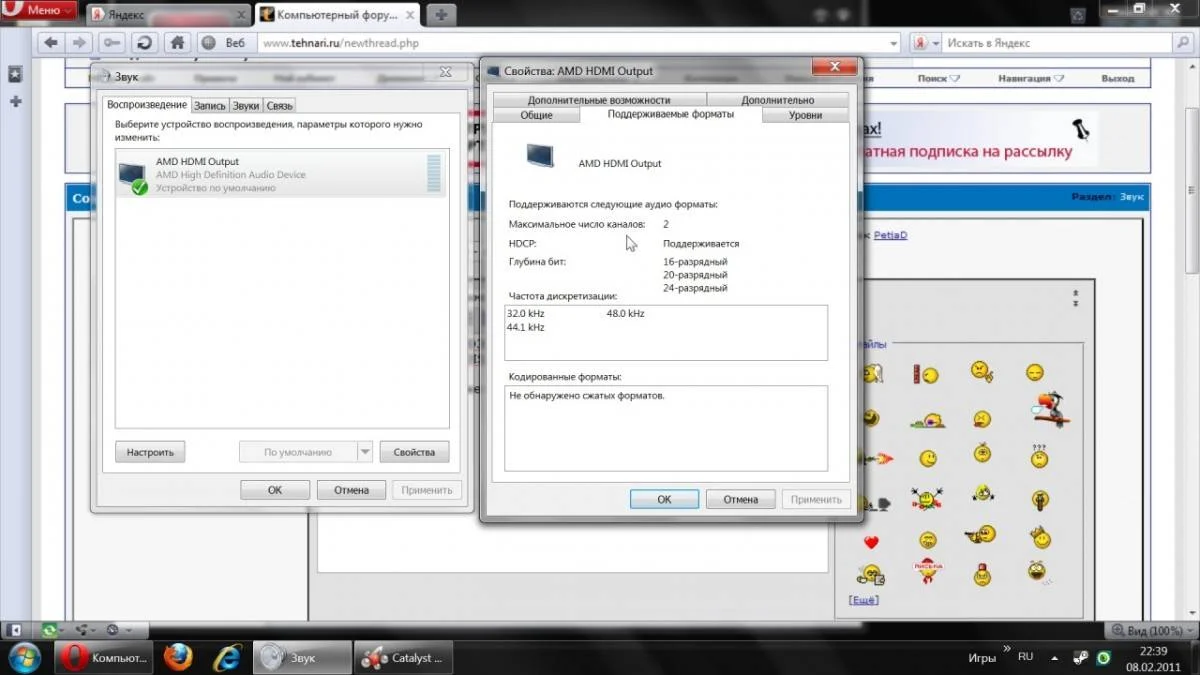The height and width of the screenshot is (675, 1200).
Task: Select 48.0 kHz sample rate entry
Action: click(625, 313)
